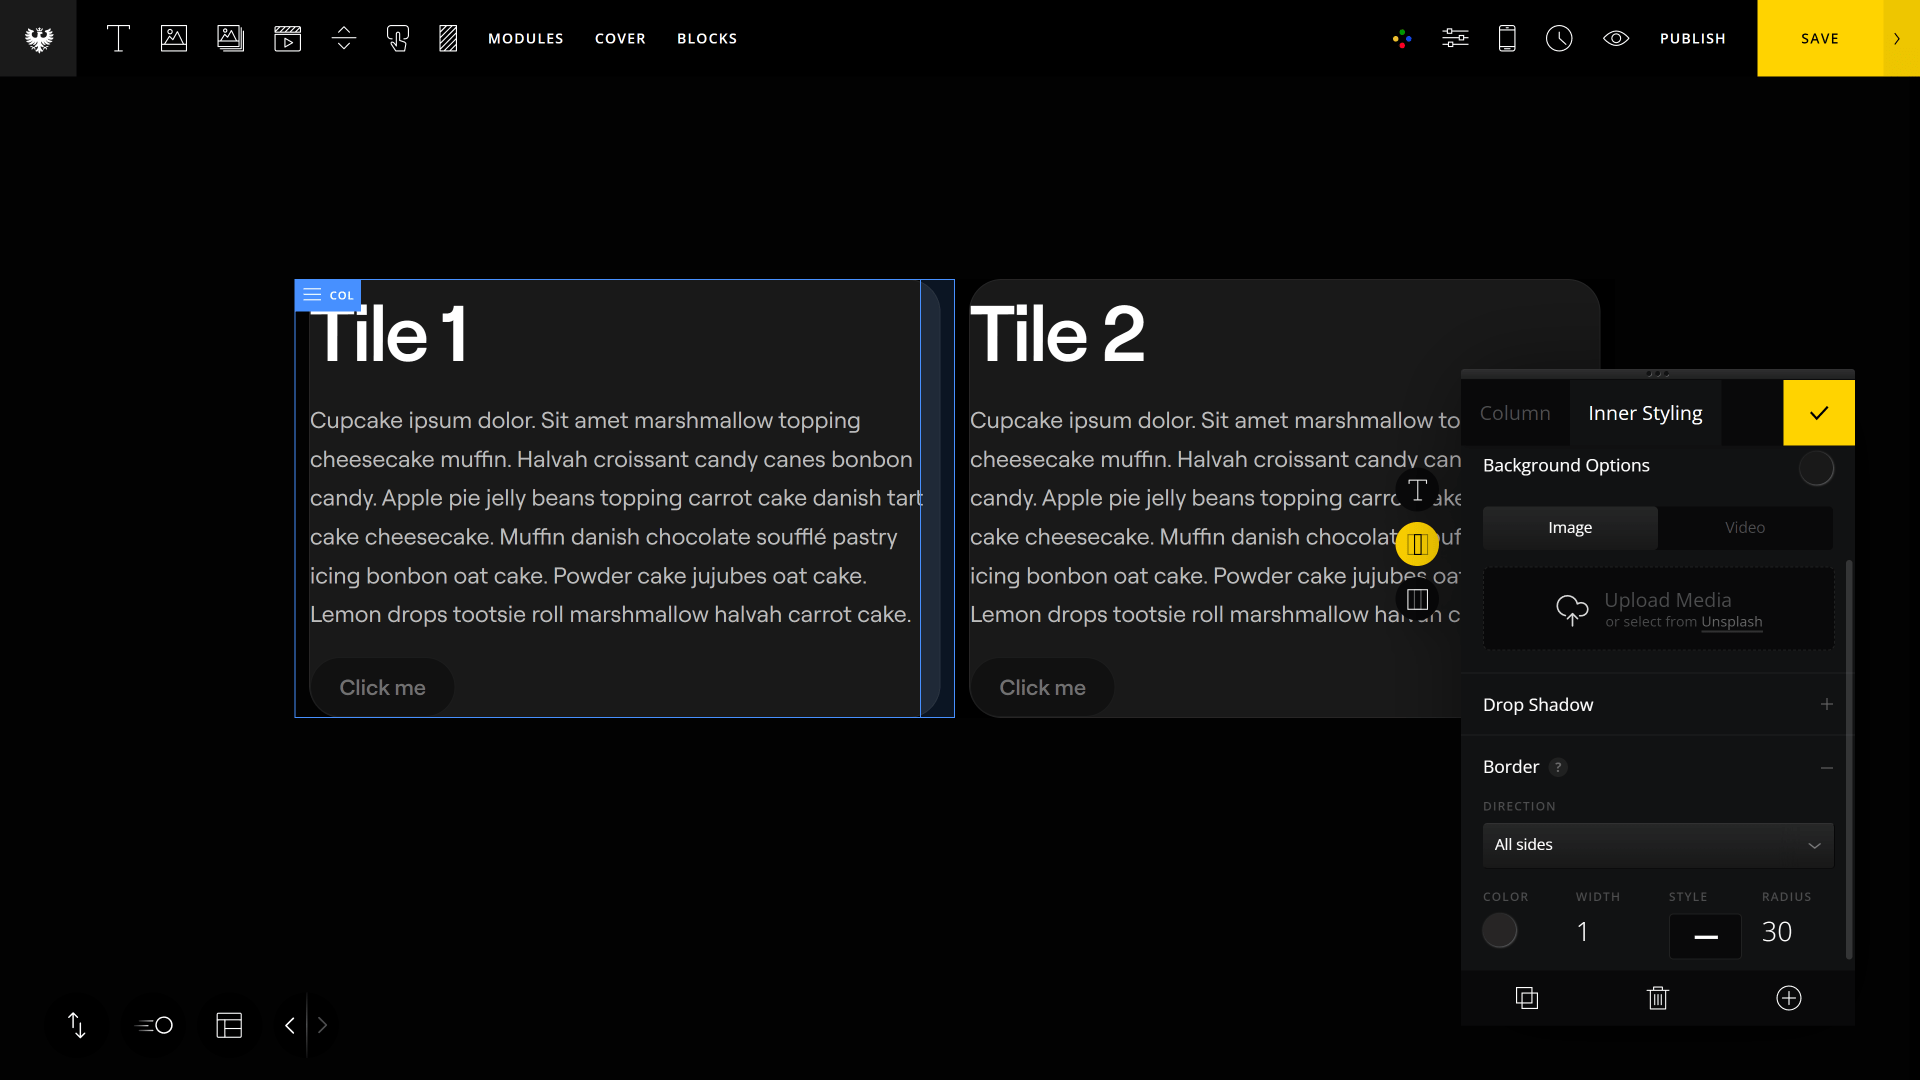The width and height of the screenshot is (1920, 1080).
Task: Toggle the preview eye icon
Action: point(1616,38)
